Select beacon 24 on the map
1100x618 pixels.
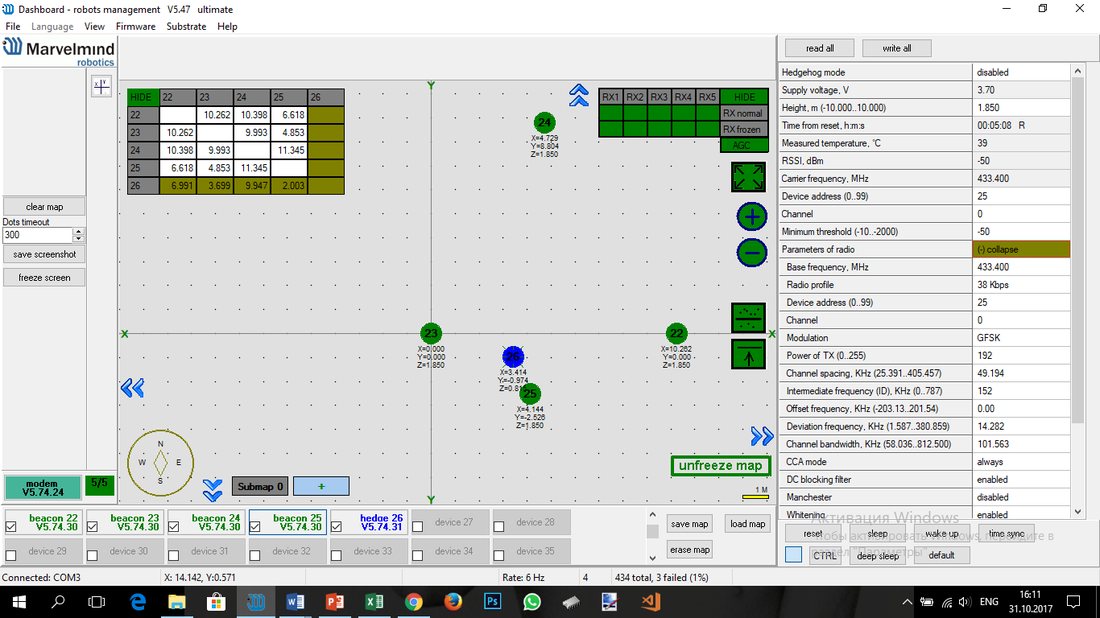(x=544, y=122)
